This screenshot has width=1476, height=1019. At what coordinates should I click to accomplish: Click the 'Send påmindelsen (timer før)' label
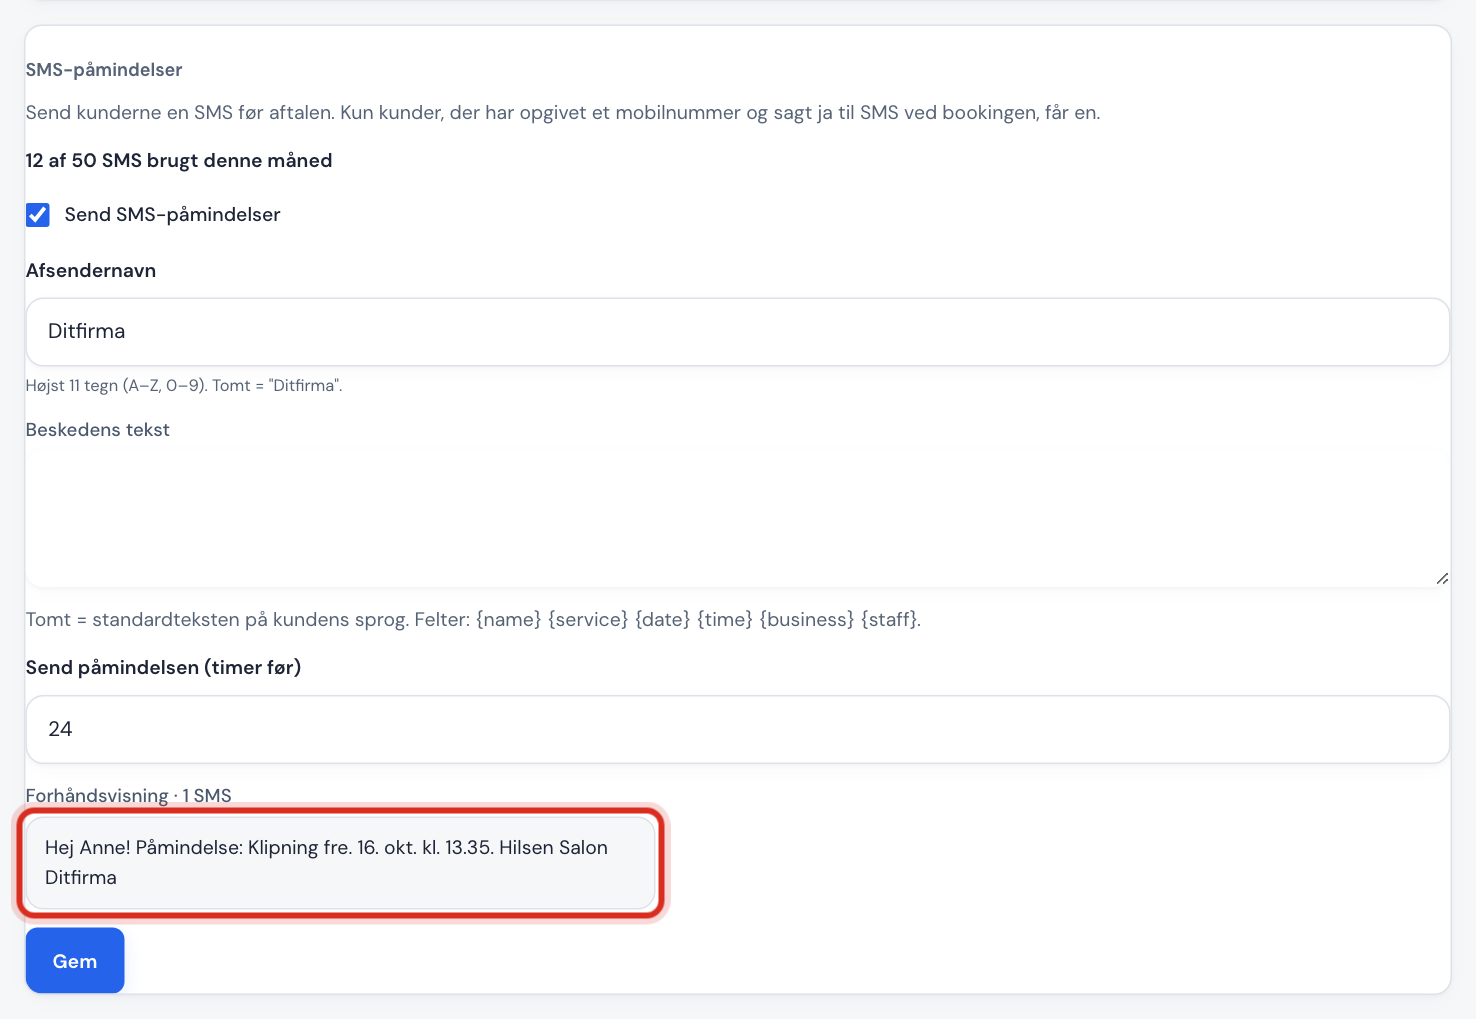pos(163,668)
